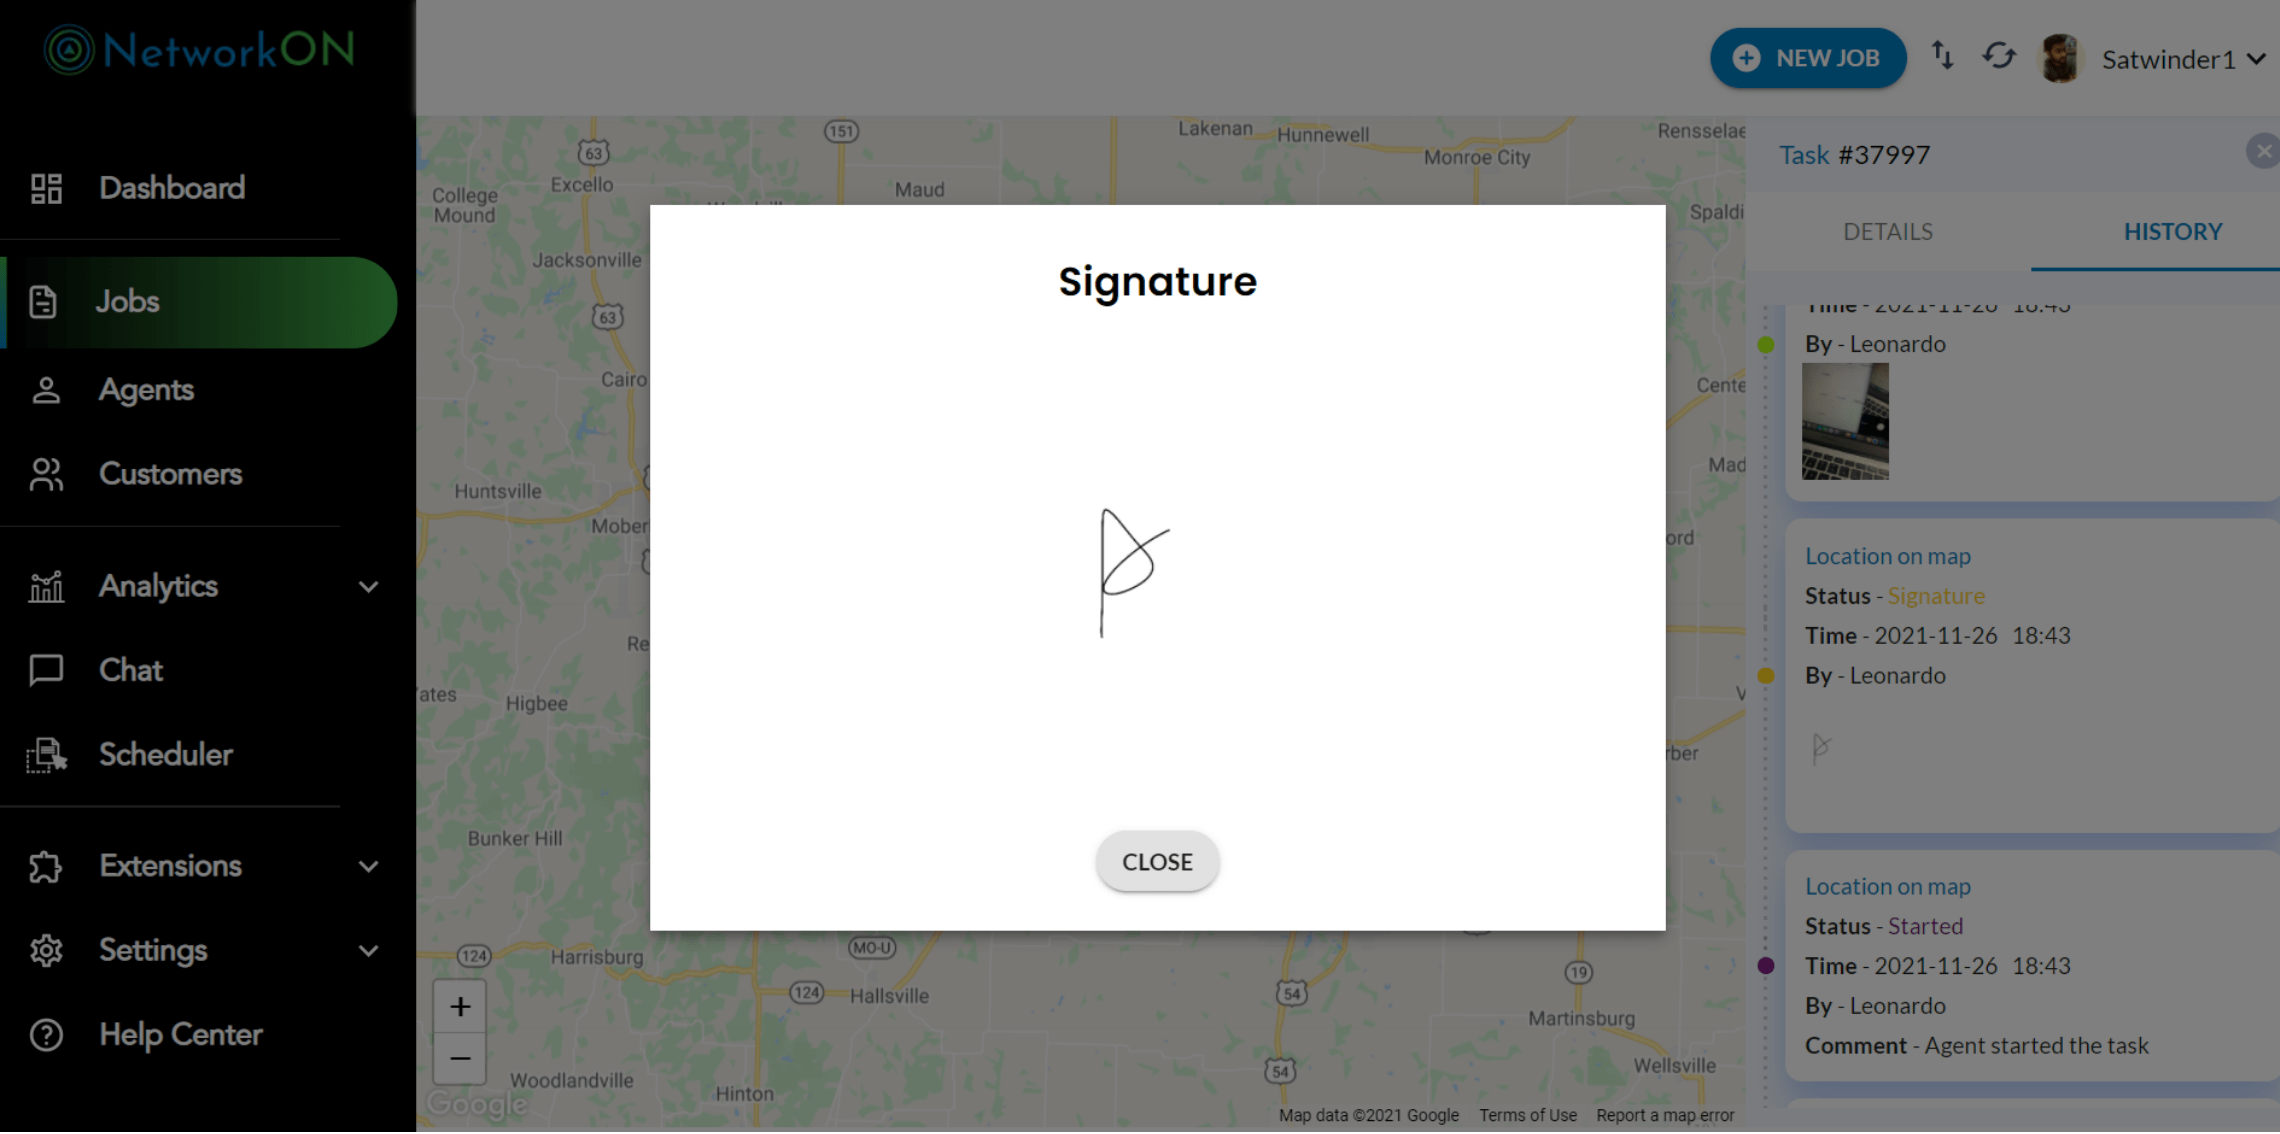Click the Location on map link in history
Image resolution: width=2280 pixels, height=1134 pixels.
pos(1887,555)
